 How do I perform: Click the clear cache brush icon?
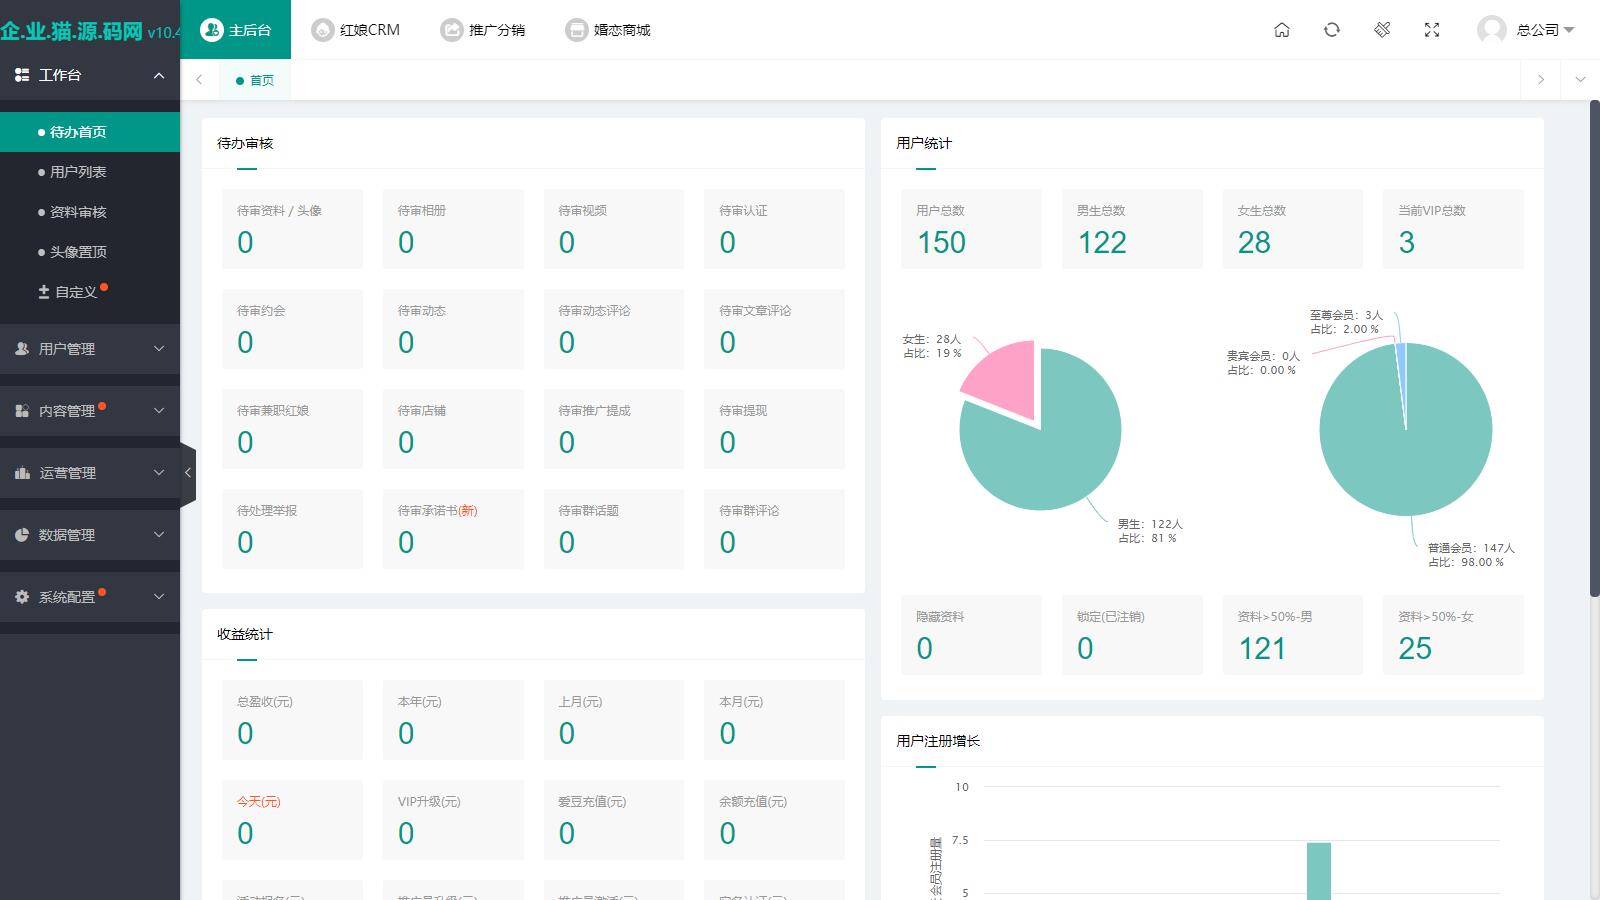pos(1382,30)
